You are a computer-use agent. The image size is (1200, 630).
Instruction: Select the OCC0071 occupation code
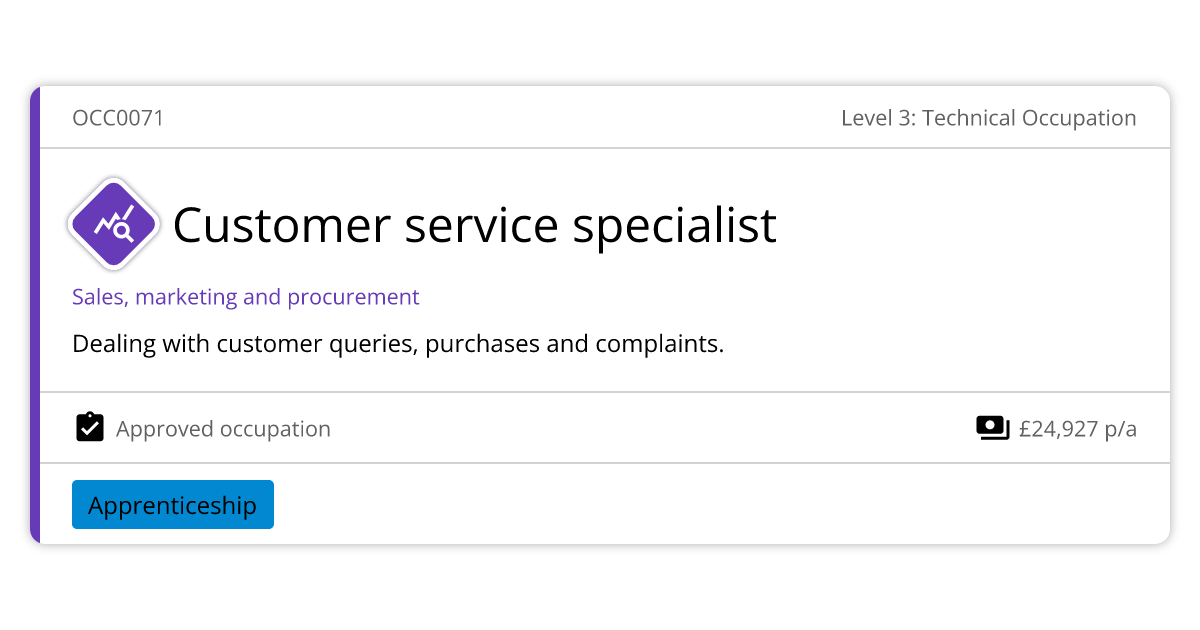(x=118, y=118)
